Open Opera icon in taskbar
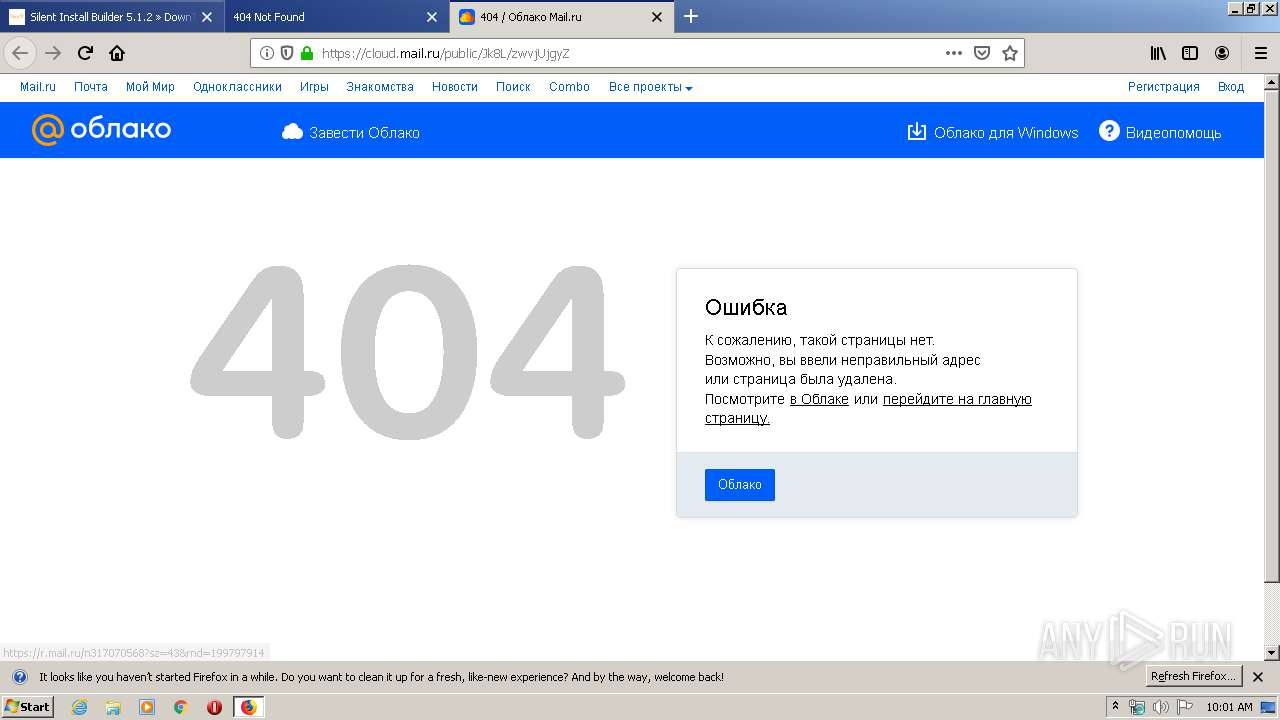This screenshot has height=720, width=1280. 214,707
